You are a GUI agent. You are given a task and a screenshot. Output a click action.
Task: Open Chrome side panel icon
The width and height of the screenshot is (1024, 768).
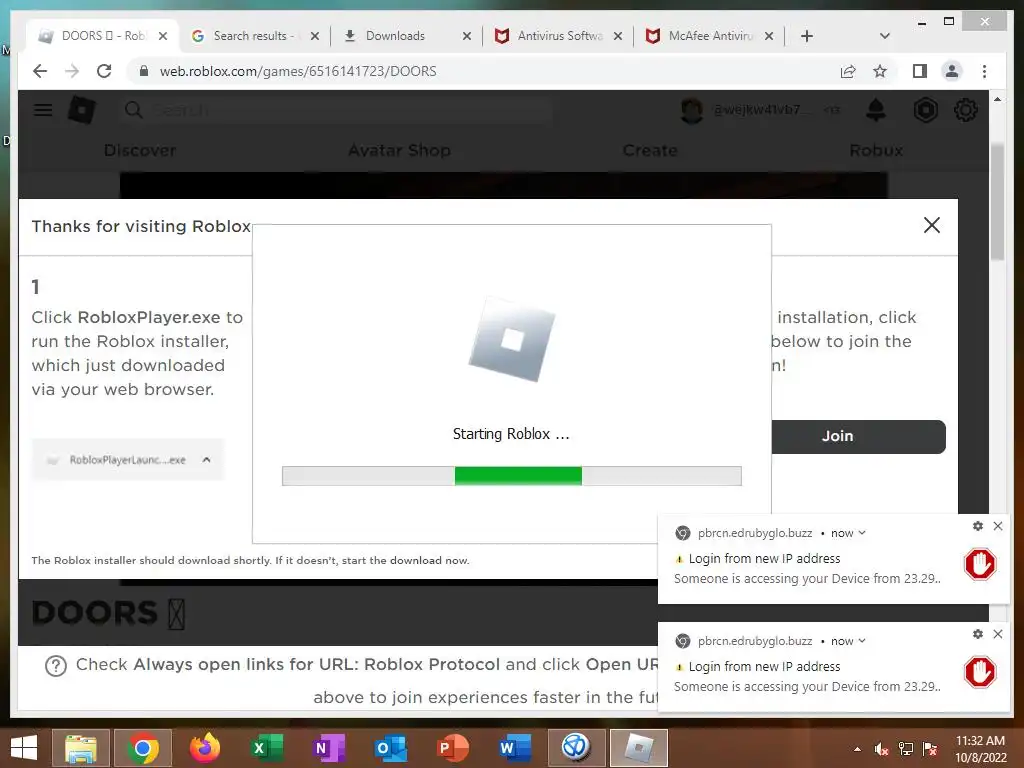pos(920,71)
